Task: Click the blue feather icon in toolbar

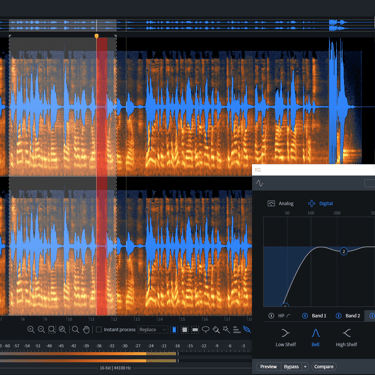Action: tap(247, 329)
